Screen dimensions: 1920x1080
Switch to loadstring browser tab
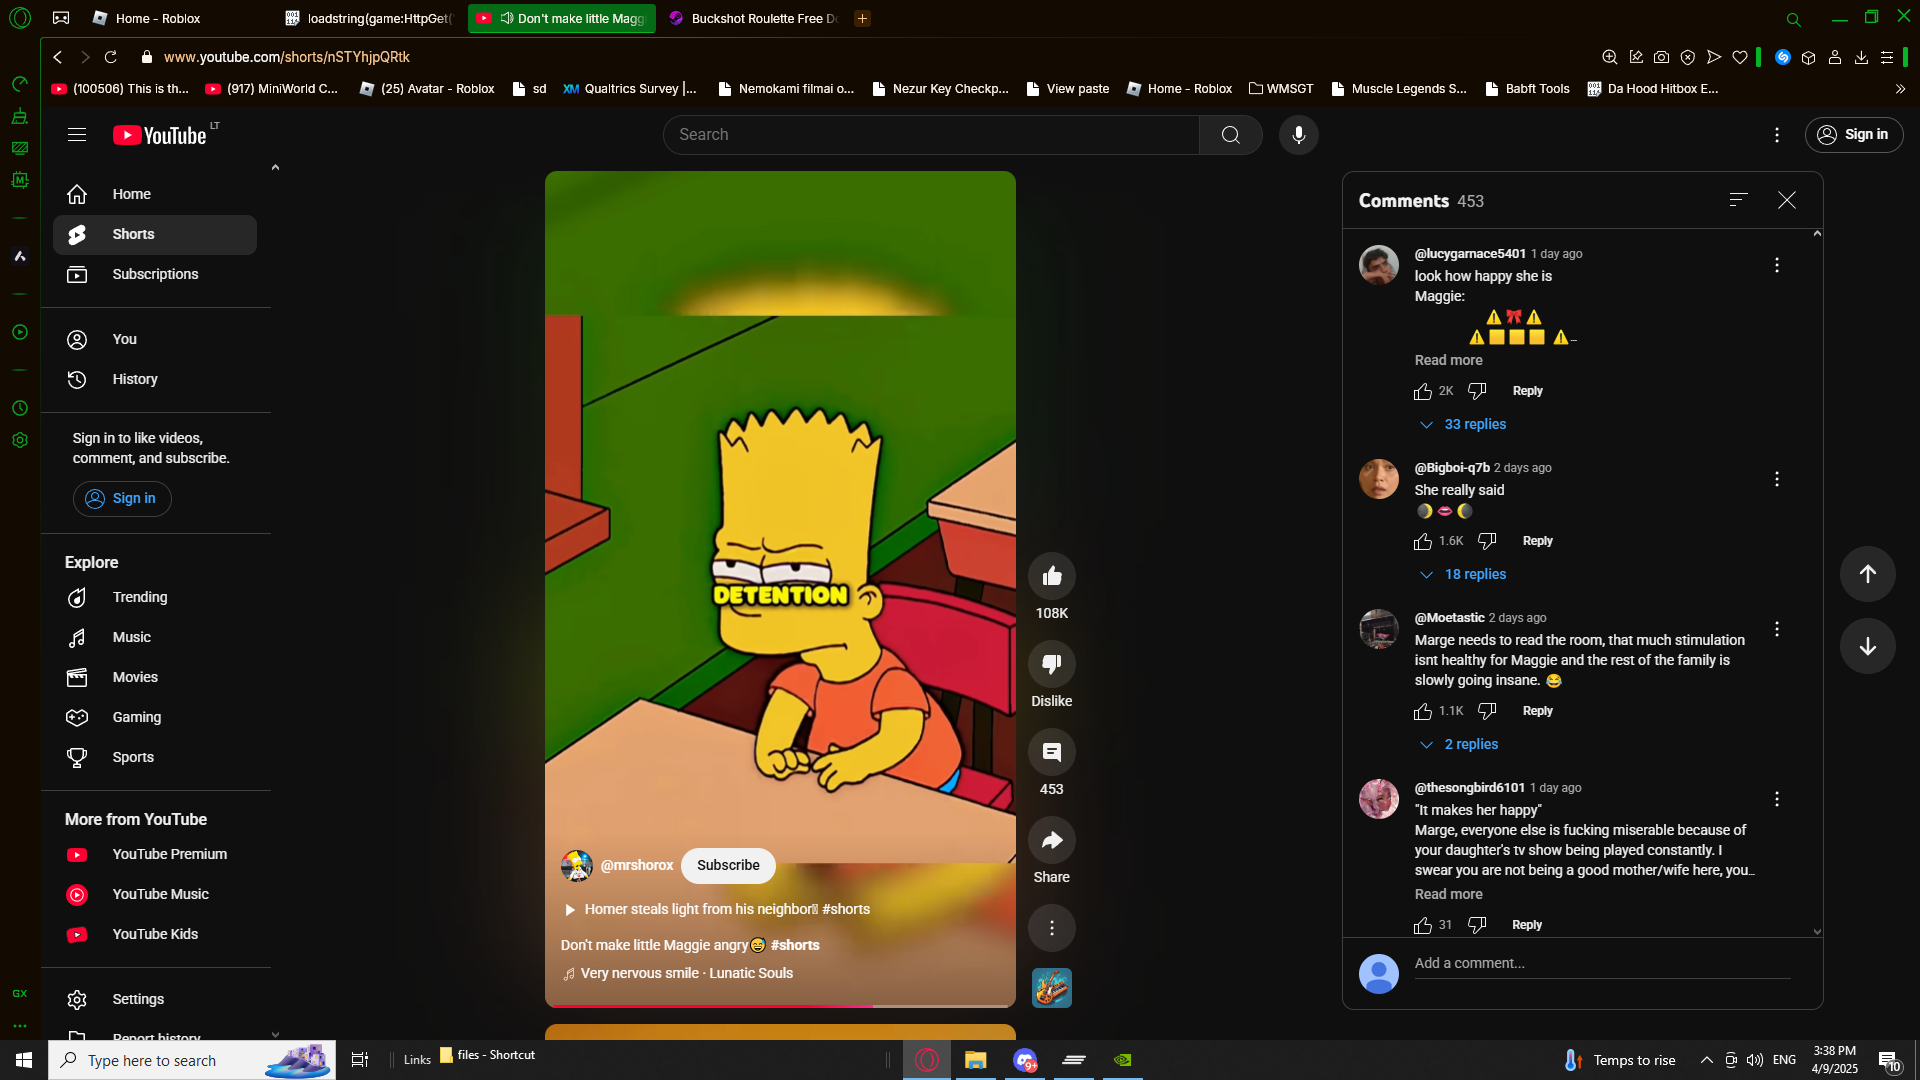pos(369,18)
